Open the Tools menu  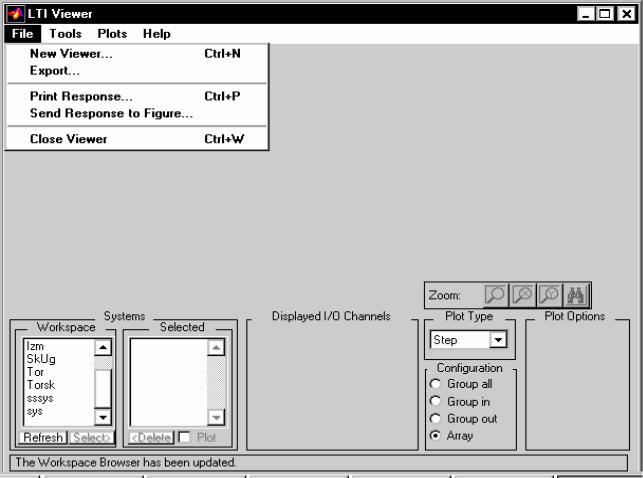(65, 34)
